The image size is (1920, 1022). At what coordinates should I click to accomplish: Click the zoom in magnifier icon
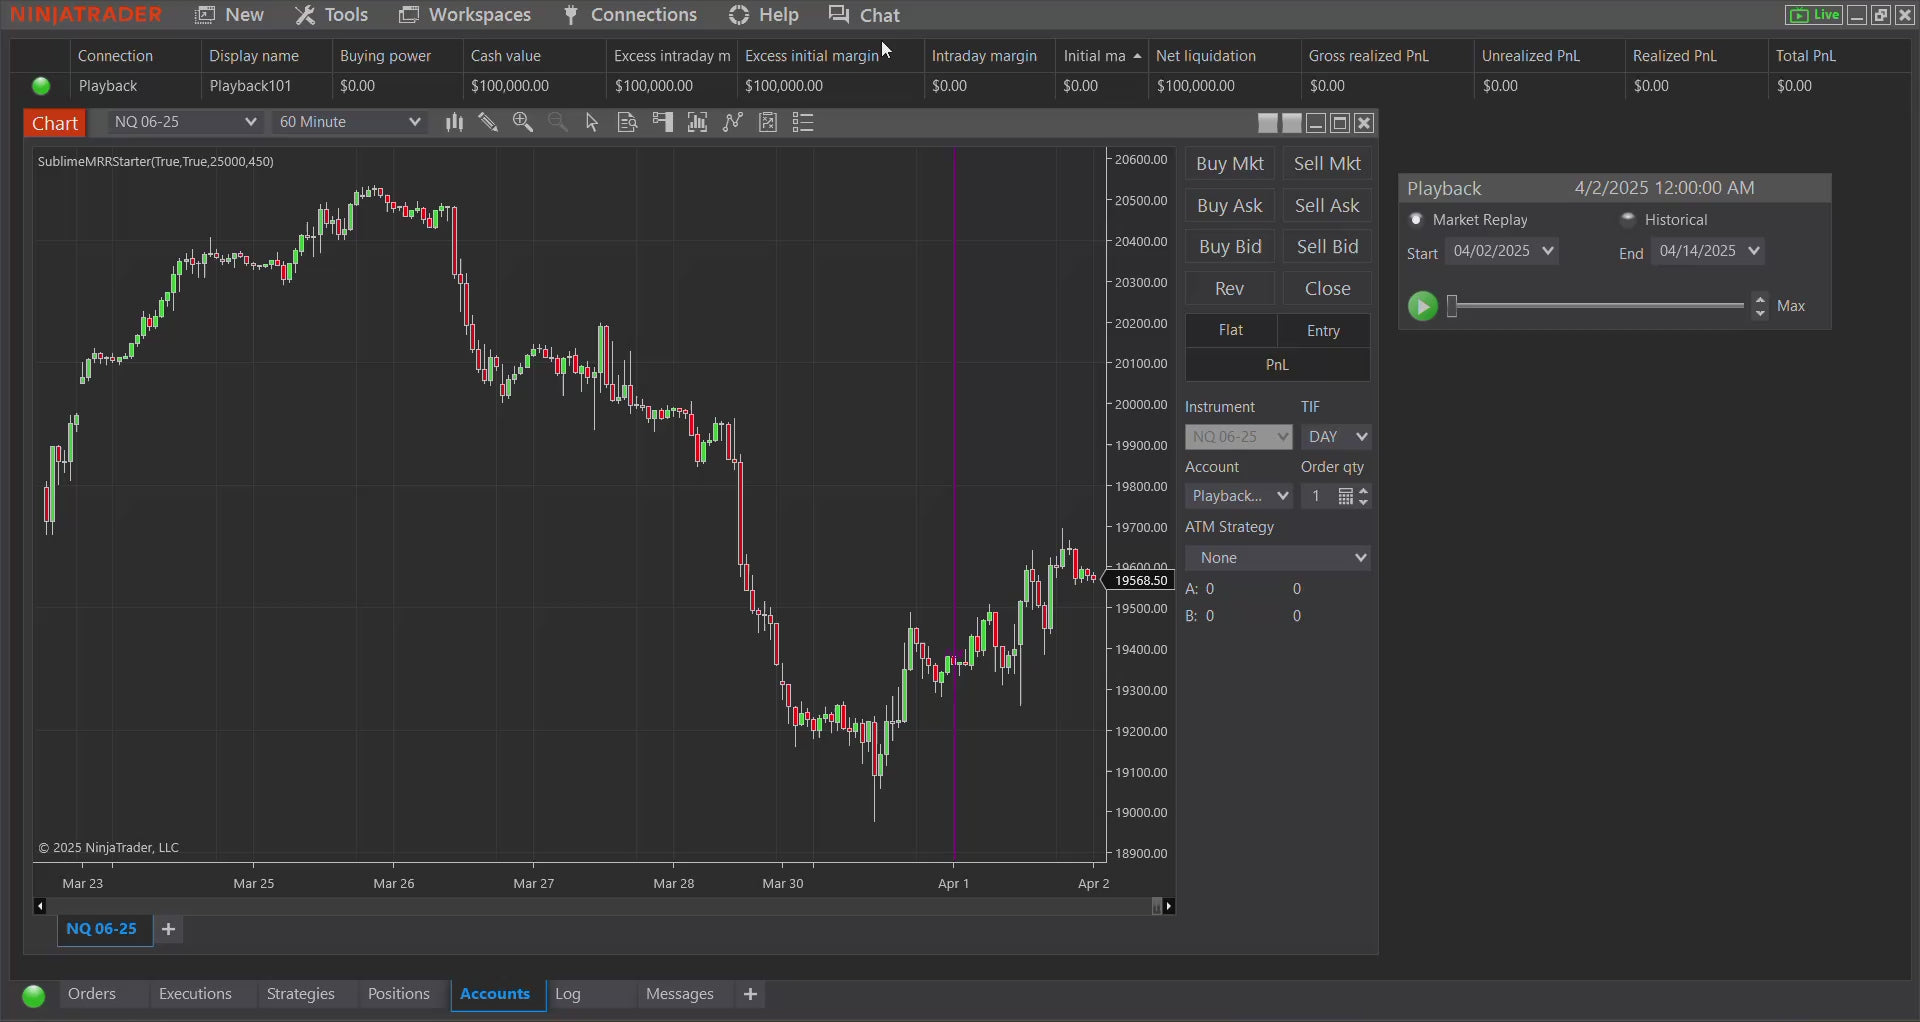click(x=522, y=122)
